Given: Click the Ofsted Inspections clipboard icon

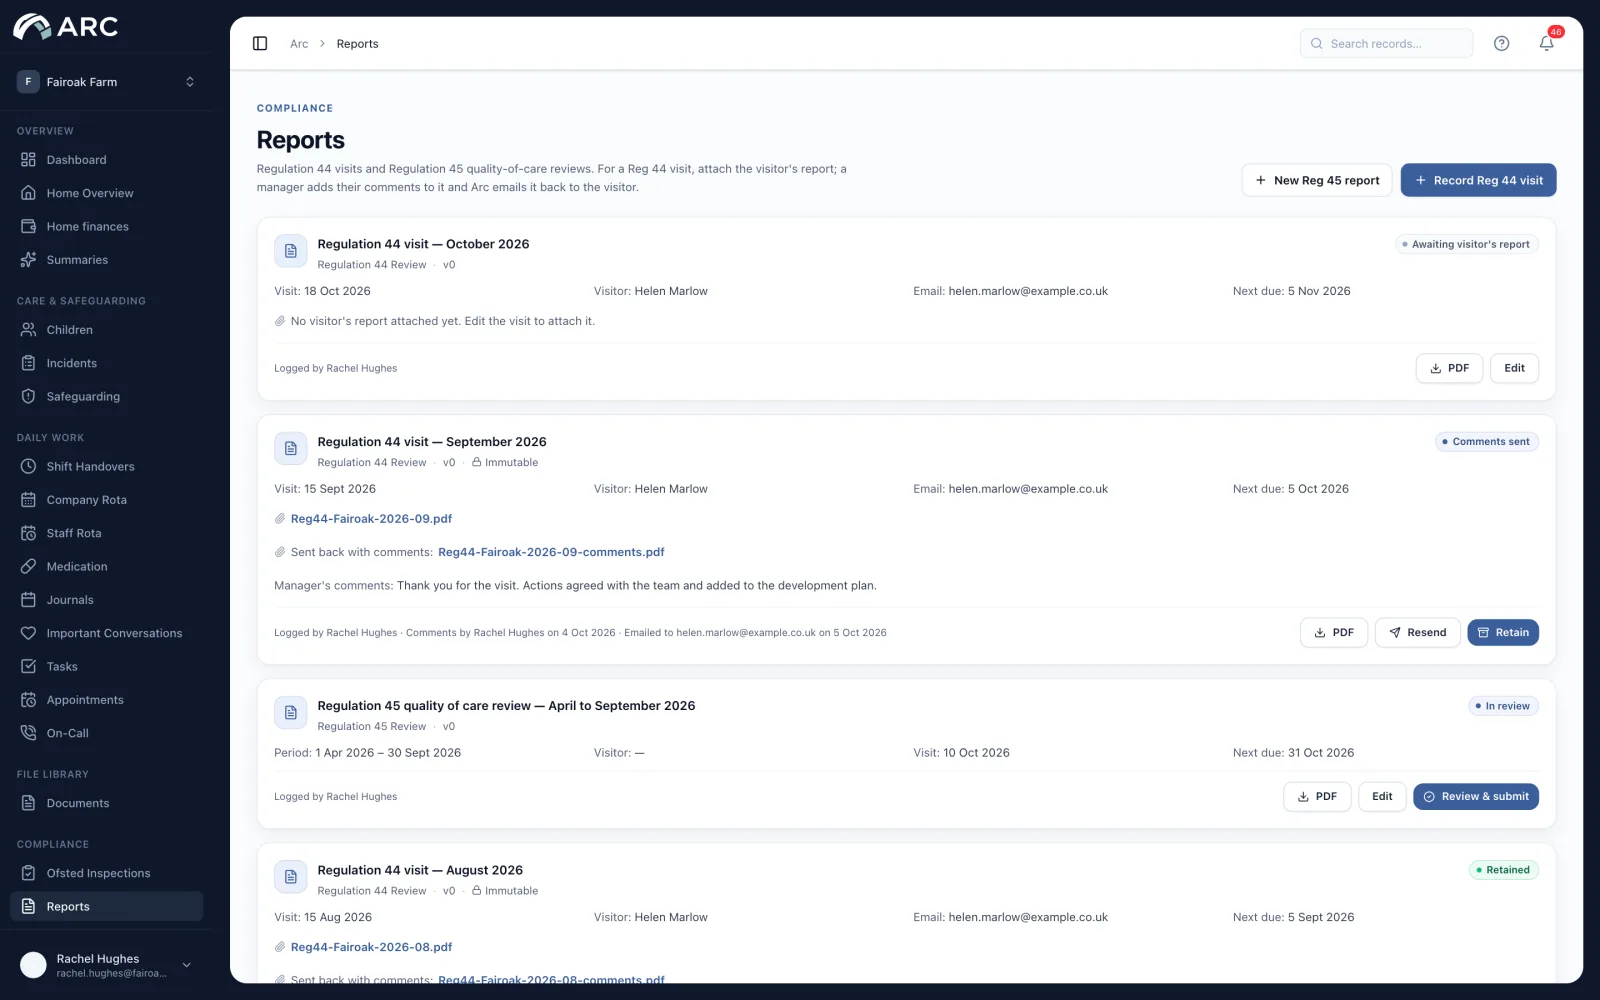Looking at the screenshot, I should 28,873.
